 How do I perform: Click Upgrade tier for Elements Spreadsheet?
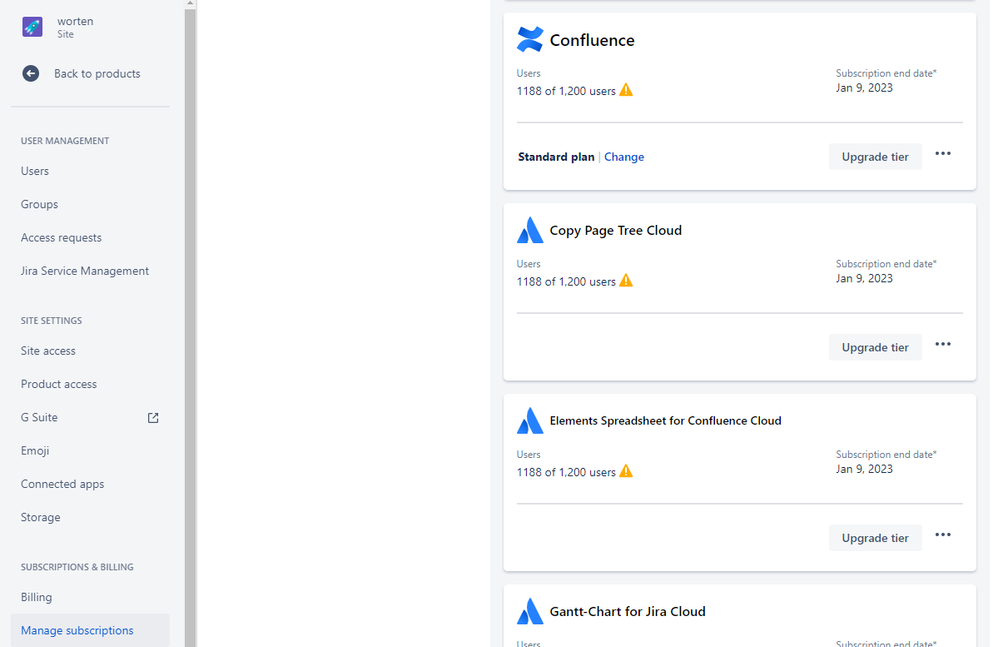click(x=875, y=538)
